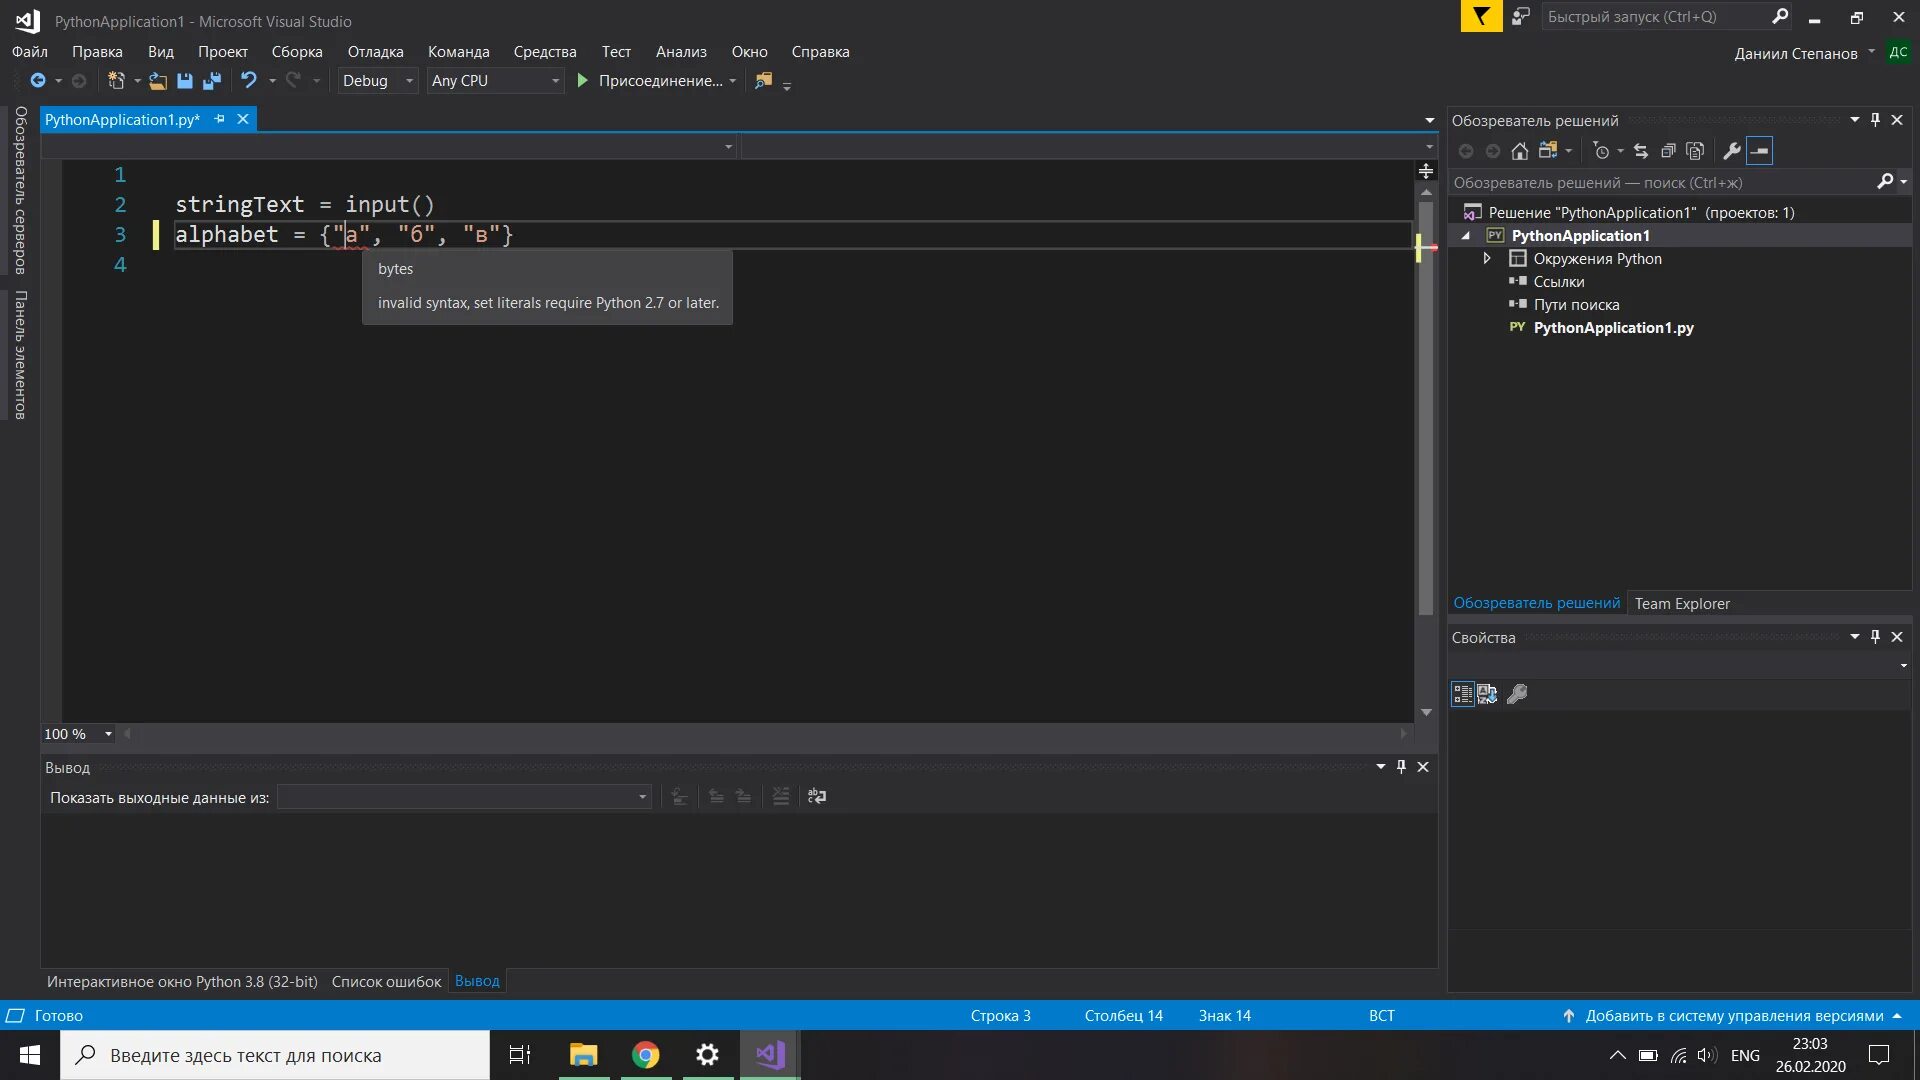The height and width of the screenshot is (1080, 1920).
Task: Save the current file with the floppy icon
Action: coord(185,81)
